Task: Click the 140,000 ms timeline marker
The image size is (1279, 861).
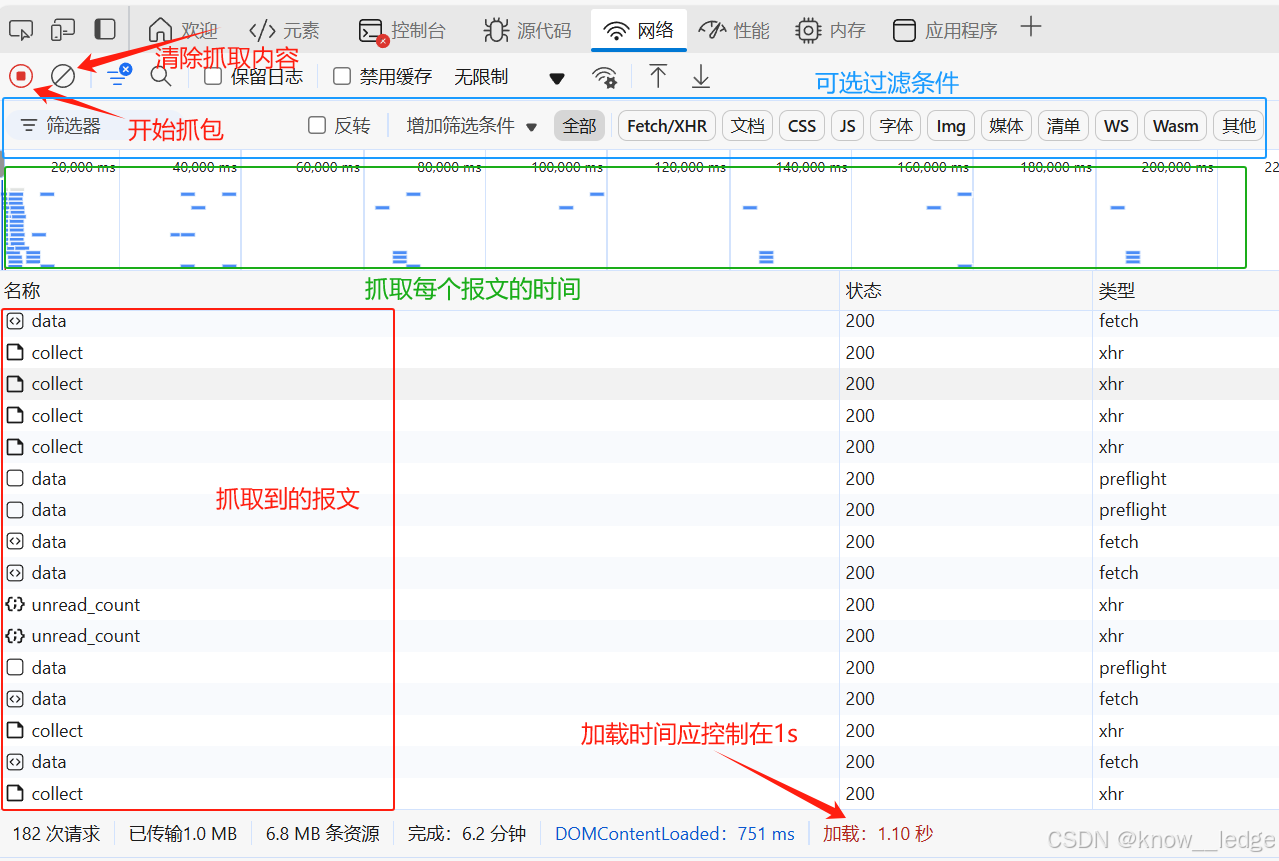Action: click(812, 167)
